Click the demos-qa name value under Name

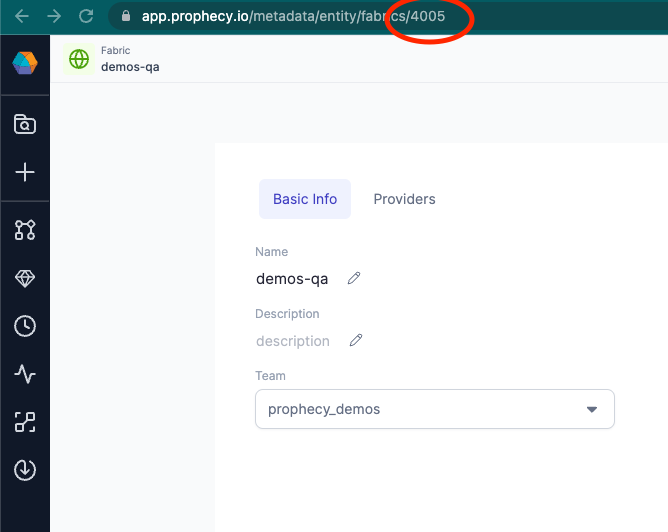click(x=292, y=279)
